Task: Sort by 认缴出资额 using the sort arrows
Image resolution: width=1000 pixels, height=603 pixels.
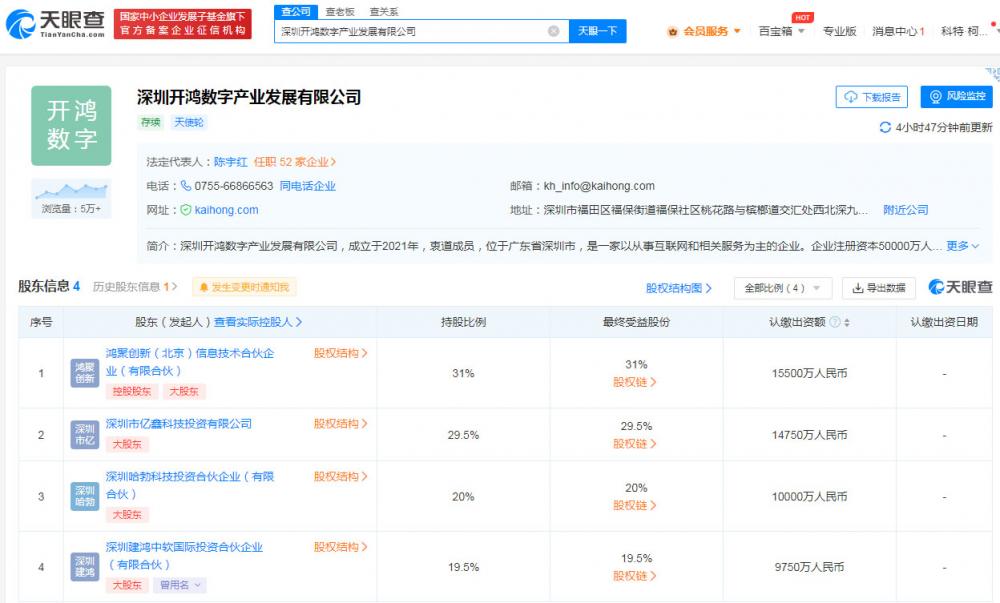Action: click(847, 323)
